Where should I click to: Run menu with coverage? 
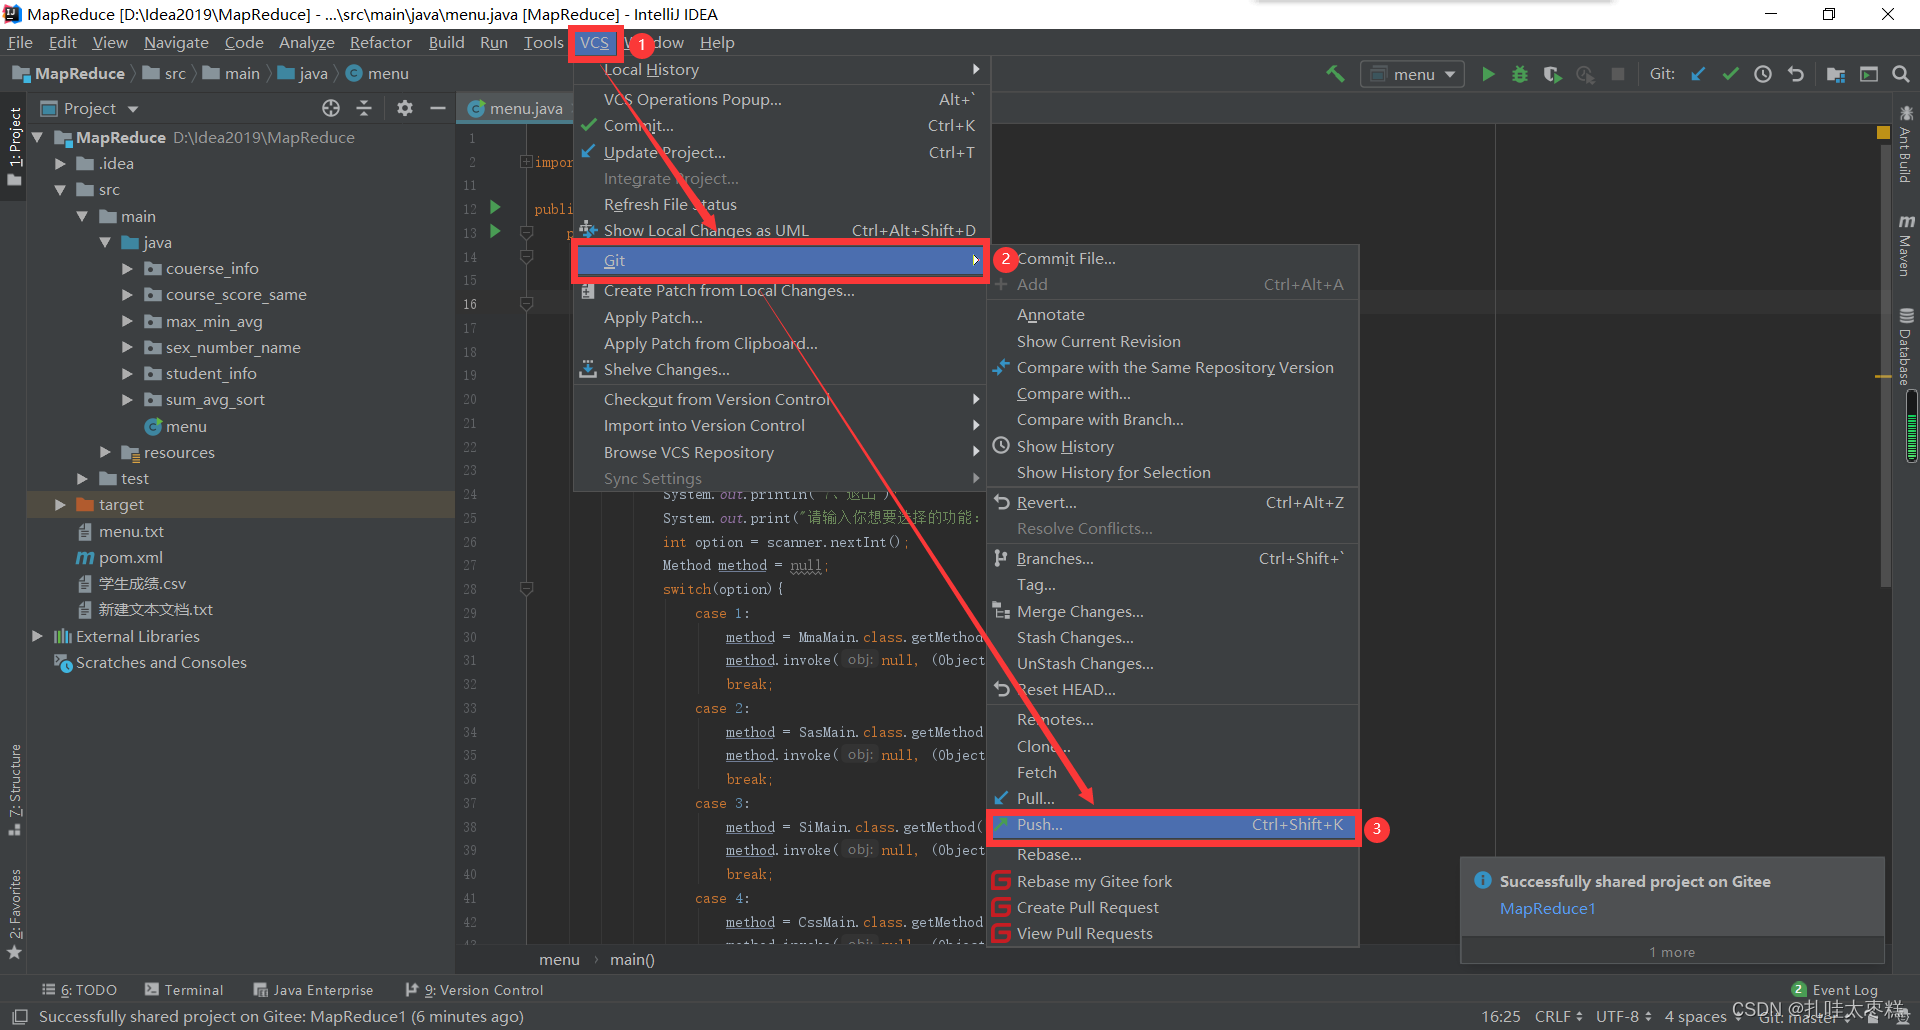[1552, 74]
